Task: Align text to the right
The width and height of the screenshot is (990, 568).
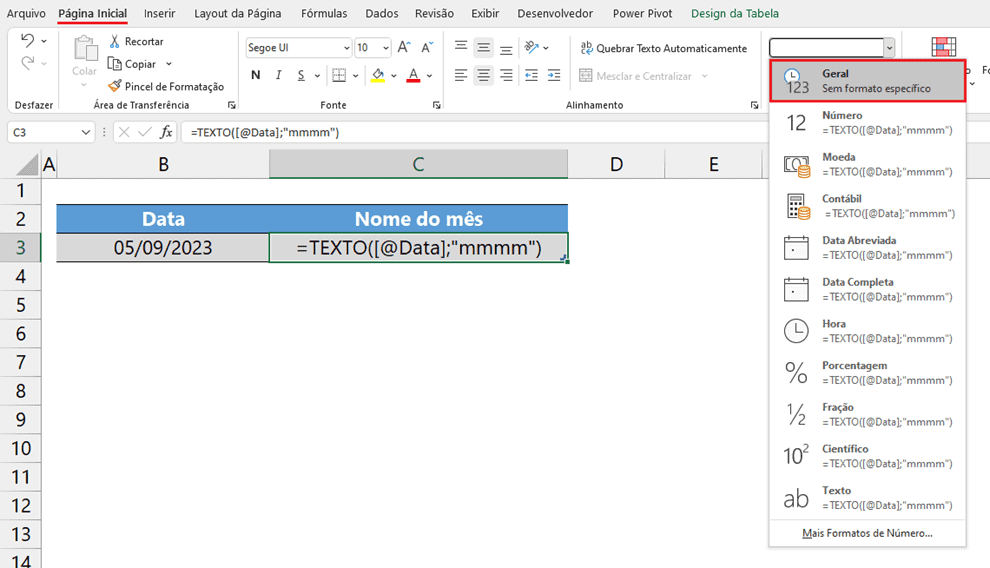Action: tap(506, 76)
